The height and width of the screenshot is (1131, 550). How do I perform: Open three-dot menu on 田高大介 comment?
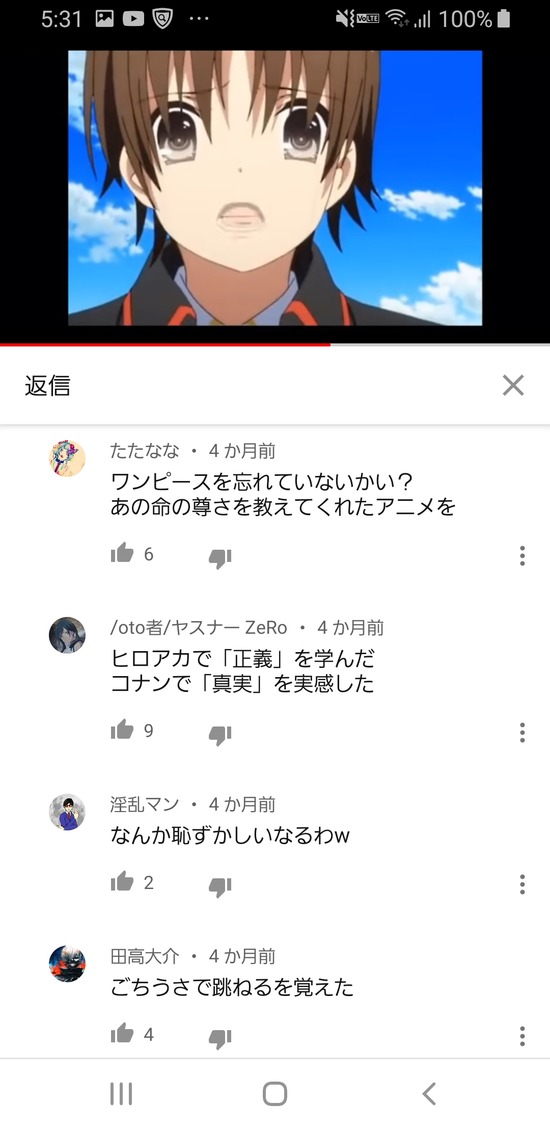click(522, 1037)
